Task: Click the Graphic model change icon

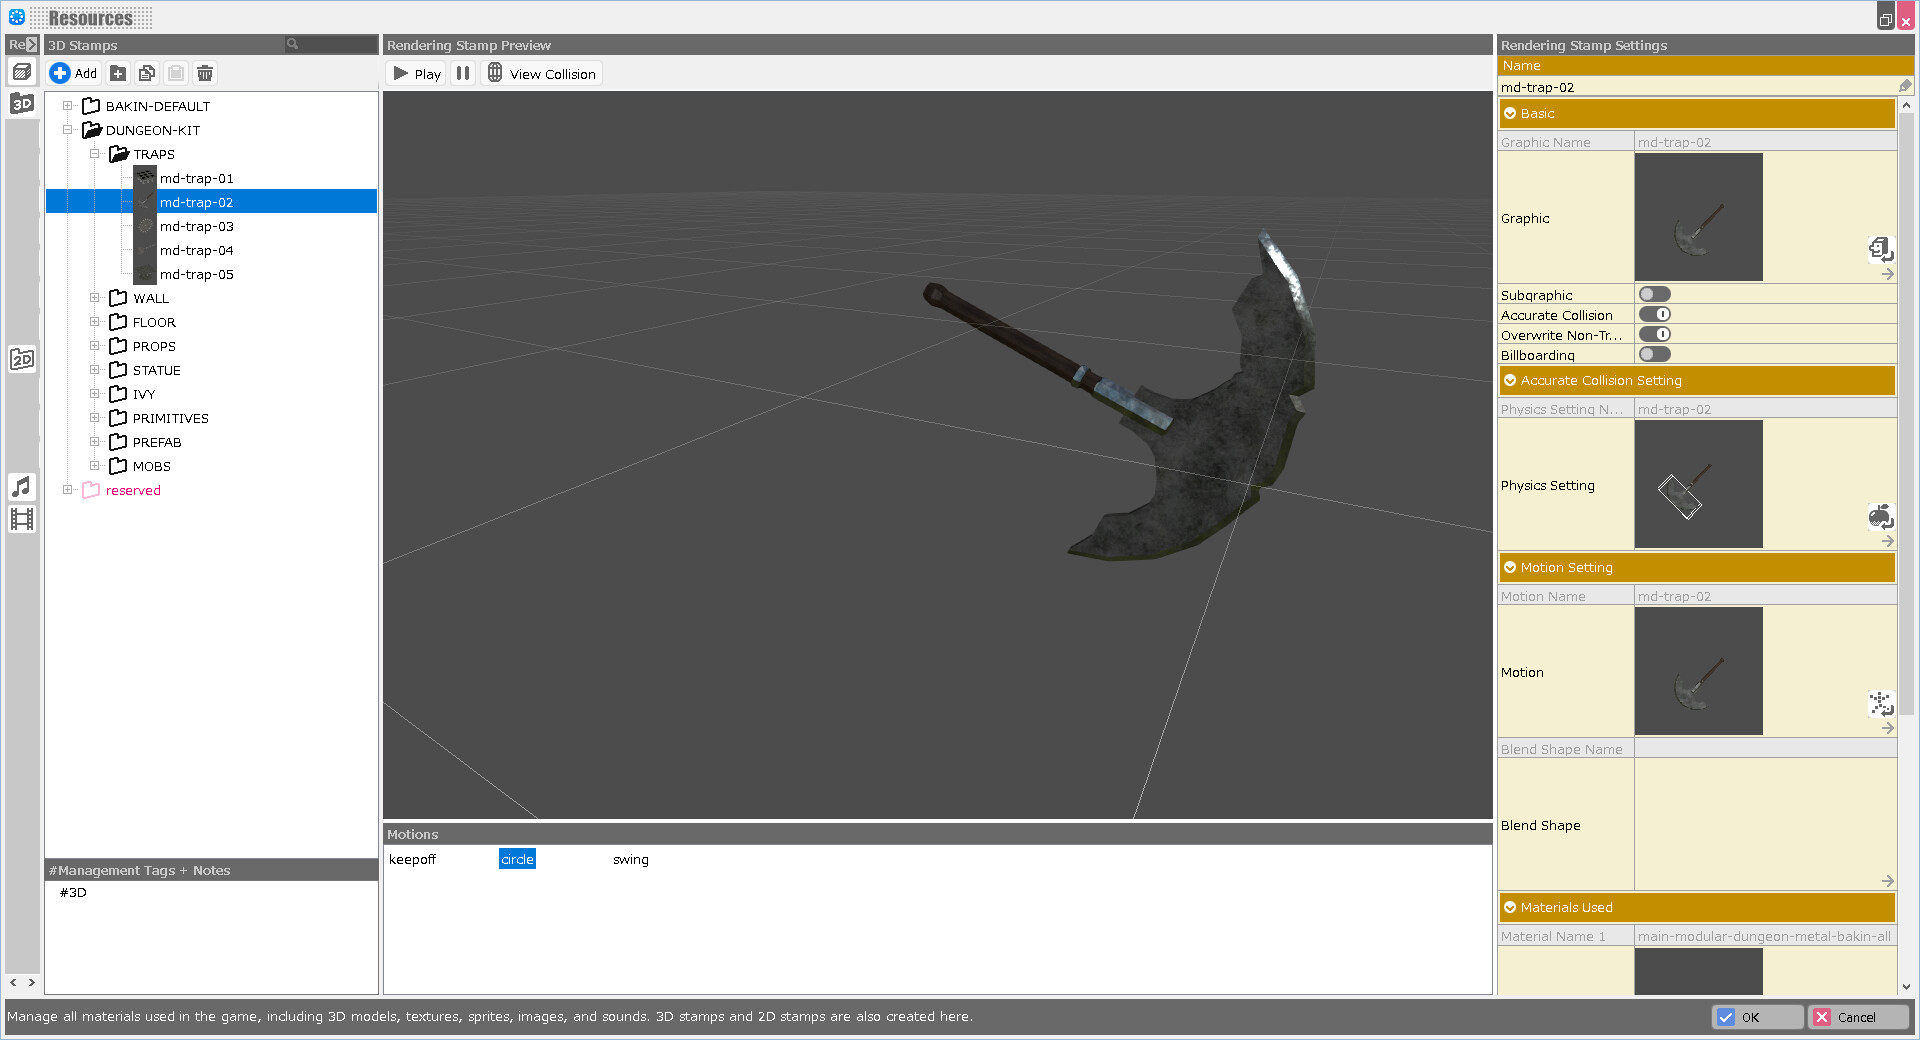Action: (x=1881, y=250)
